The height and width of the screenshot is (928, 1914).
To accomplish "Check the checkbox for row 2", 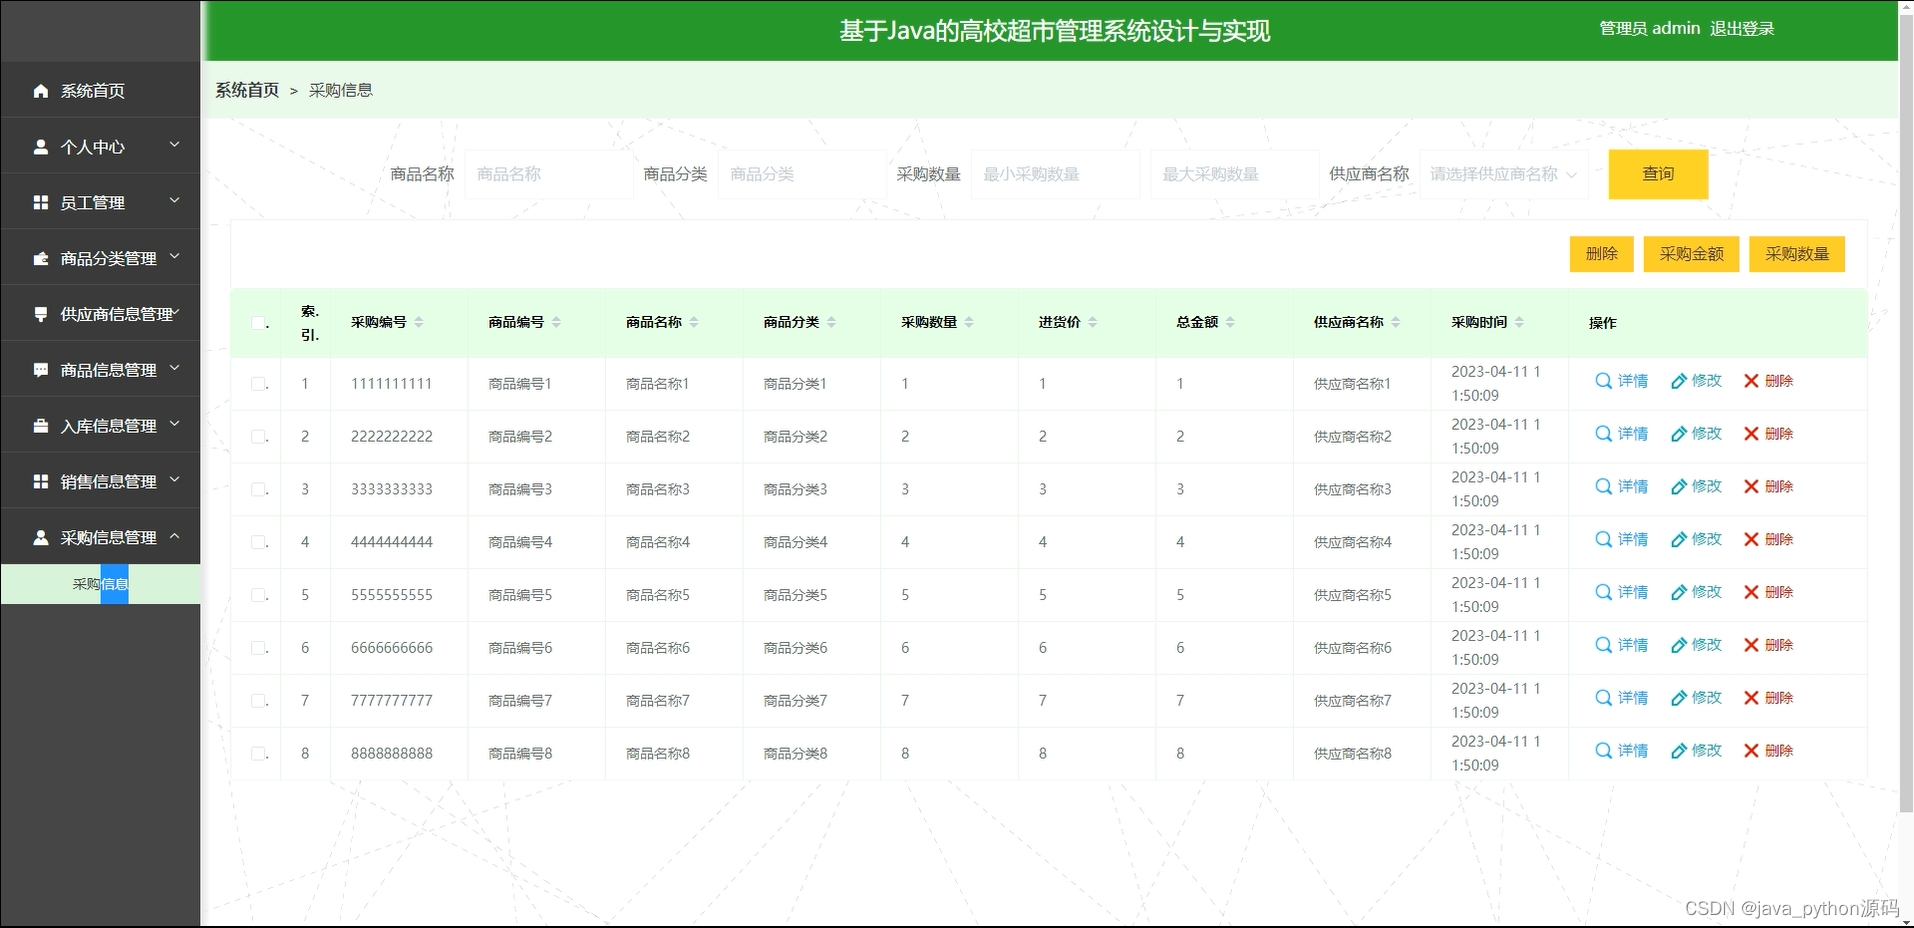I will [x=258, y=437].
